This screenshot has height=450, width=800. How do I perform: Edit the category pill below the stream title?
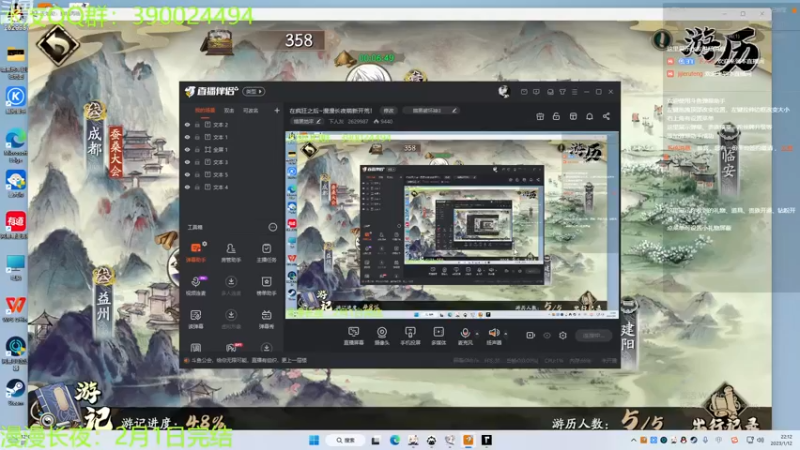tap(307, 121)
